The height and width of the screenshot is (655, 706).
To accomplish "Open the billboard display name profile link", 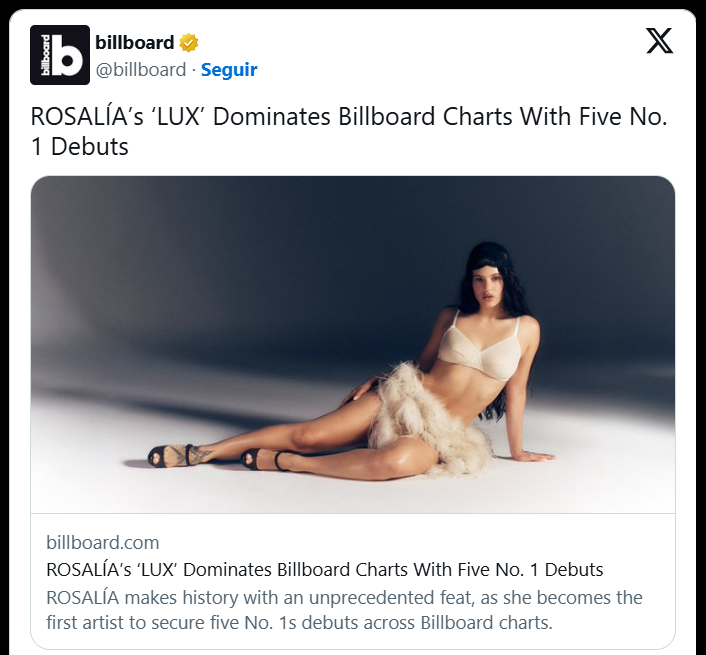I will [135, 43].
